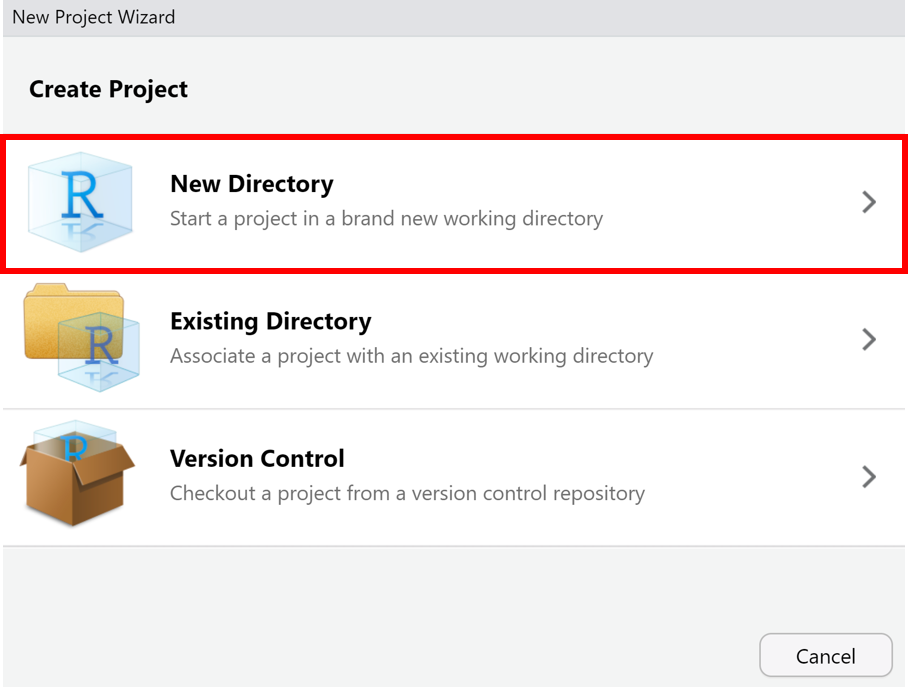Open Version Control via its right chevron
This screenshot has width=908, height=687.
(x=869, y=476)
